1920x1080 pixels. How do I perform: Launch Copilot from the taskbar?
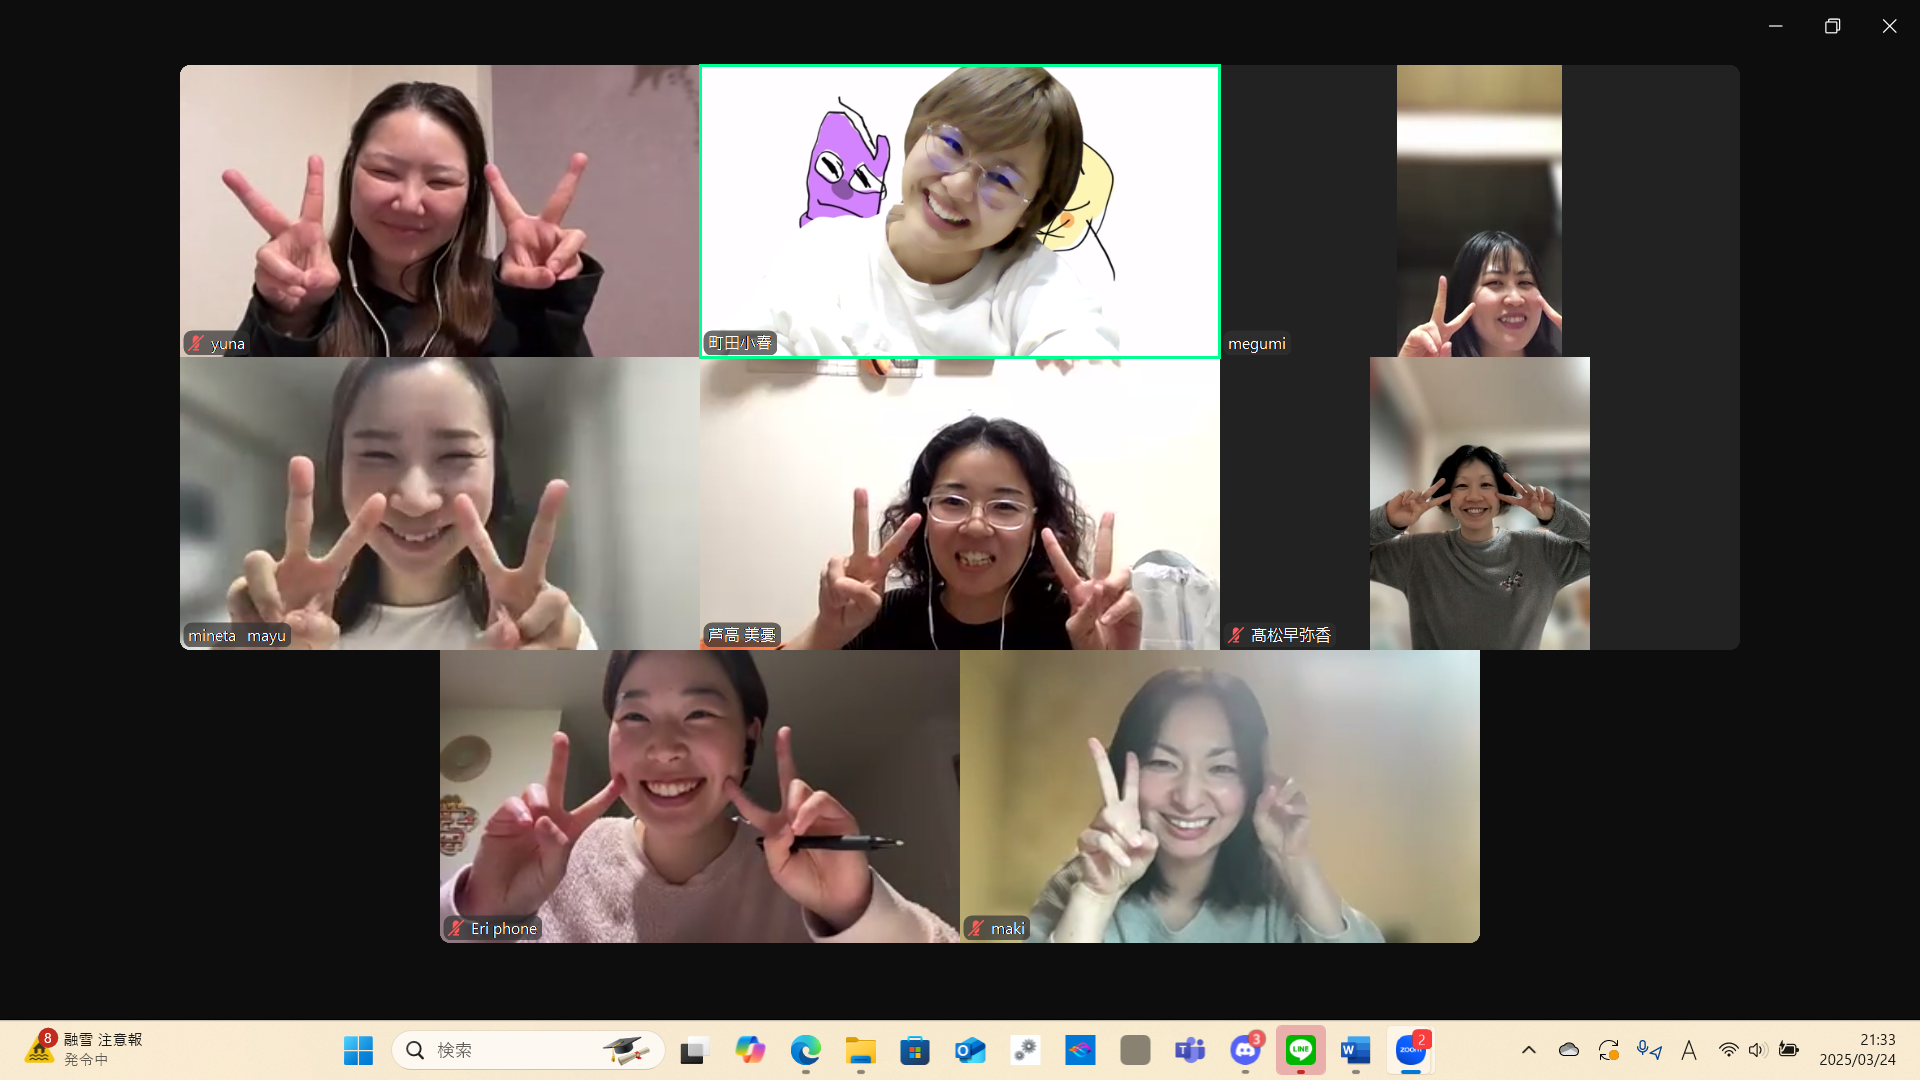point(750,1050)
